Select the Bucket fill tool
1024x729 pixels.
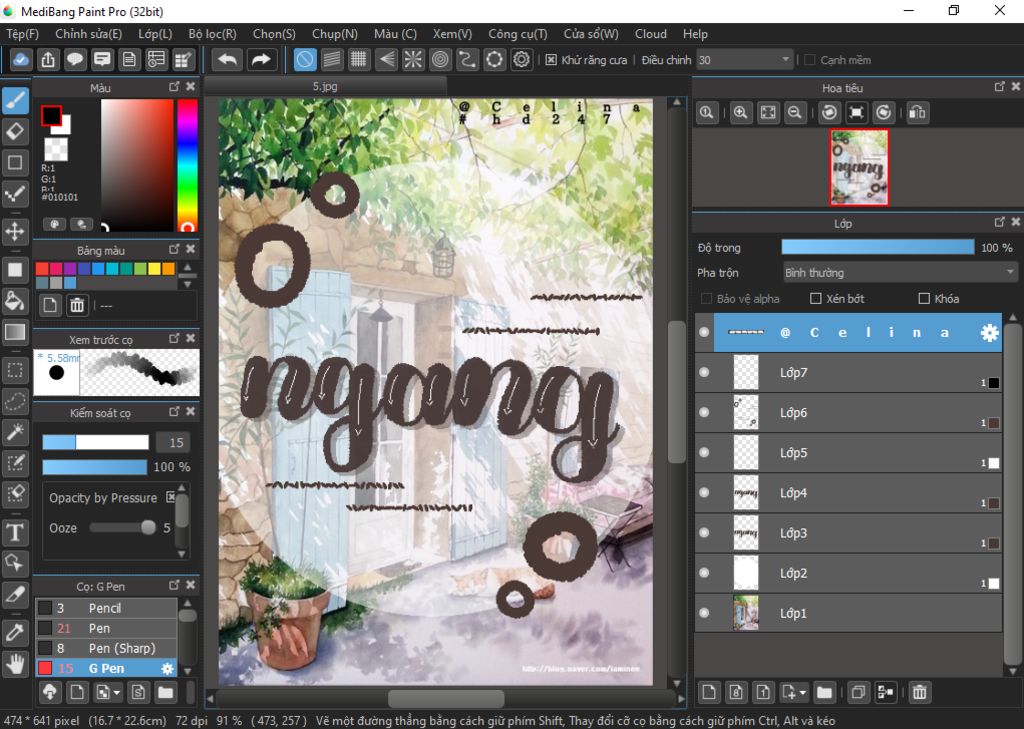(15, 301)
